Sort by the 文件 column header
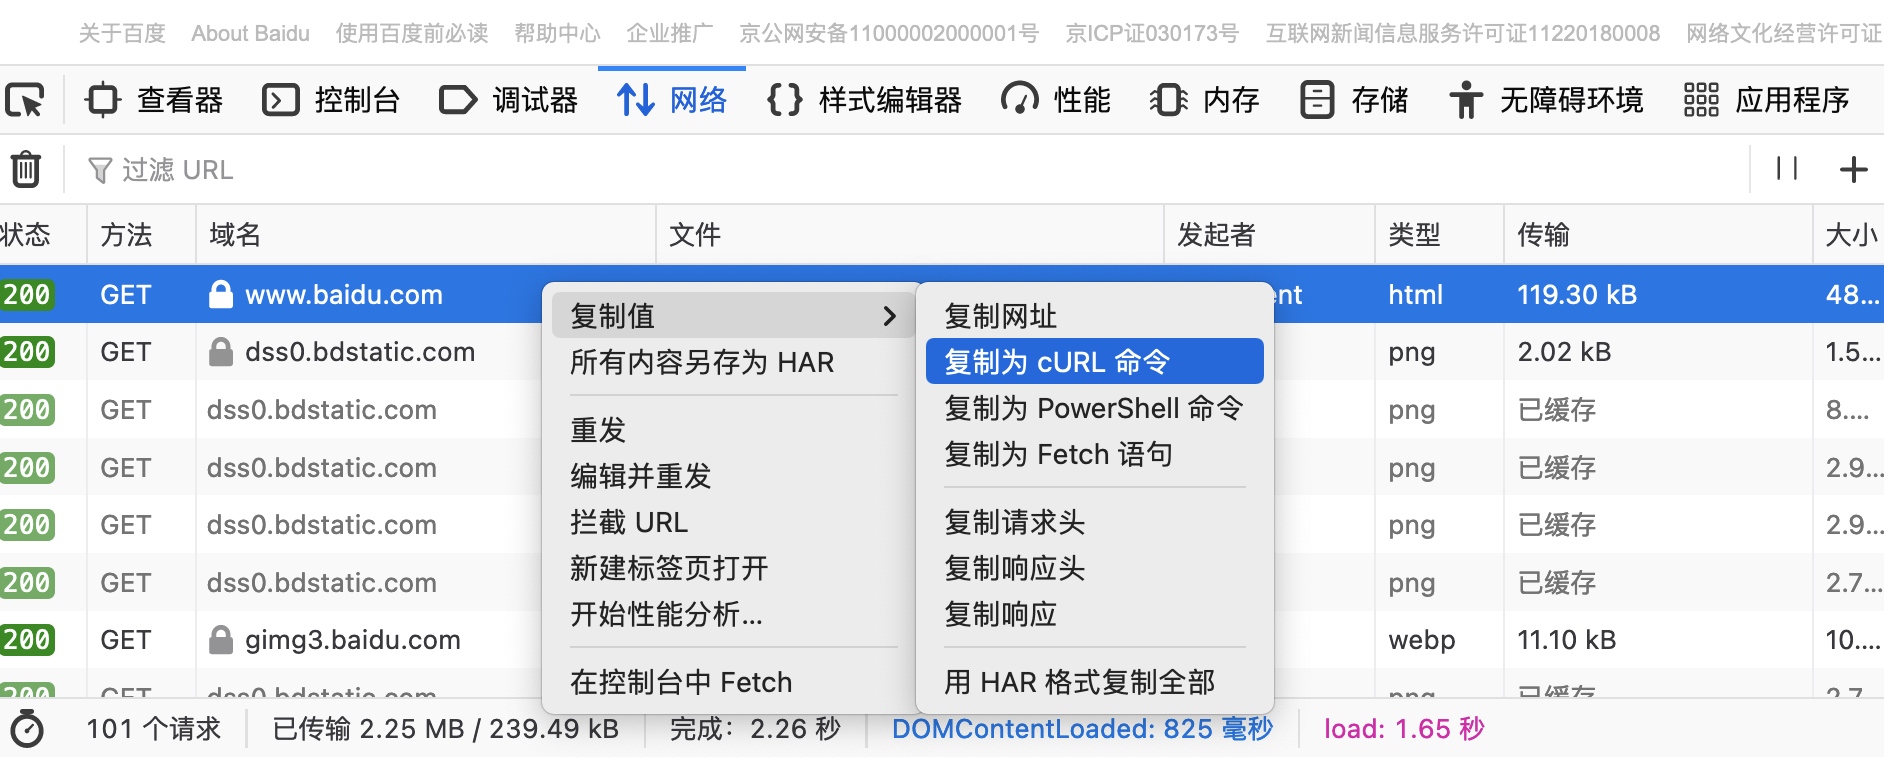This screenshot has width=1884, height=758. pos(910,235)
